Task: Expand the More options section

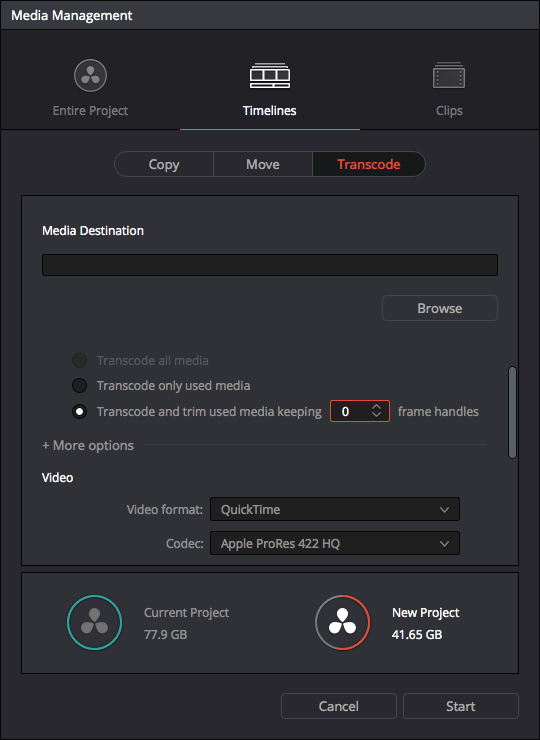Action: (x=88, y=446)
